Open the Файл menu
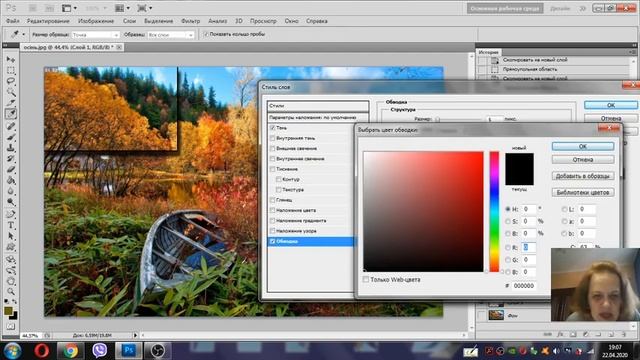Viewport: 640px width, 360px height. tap(13, 21)
